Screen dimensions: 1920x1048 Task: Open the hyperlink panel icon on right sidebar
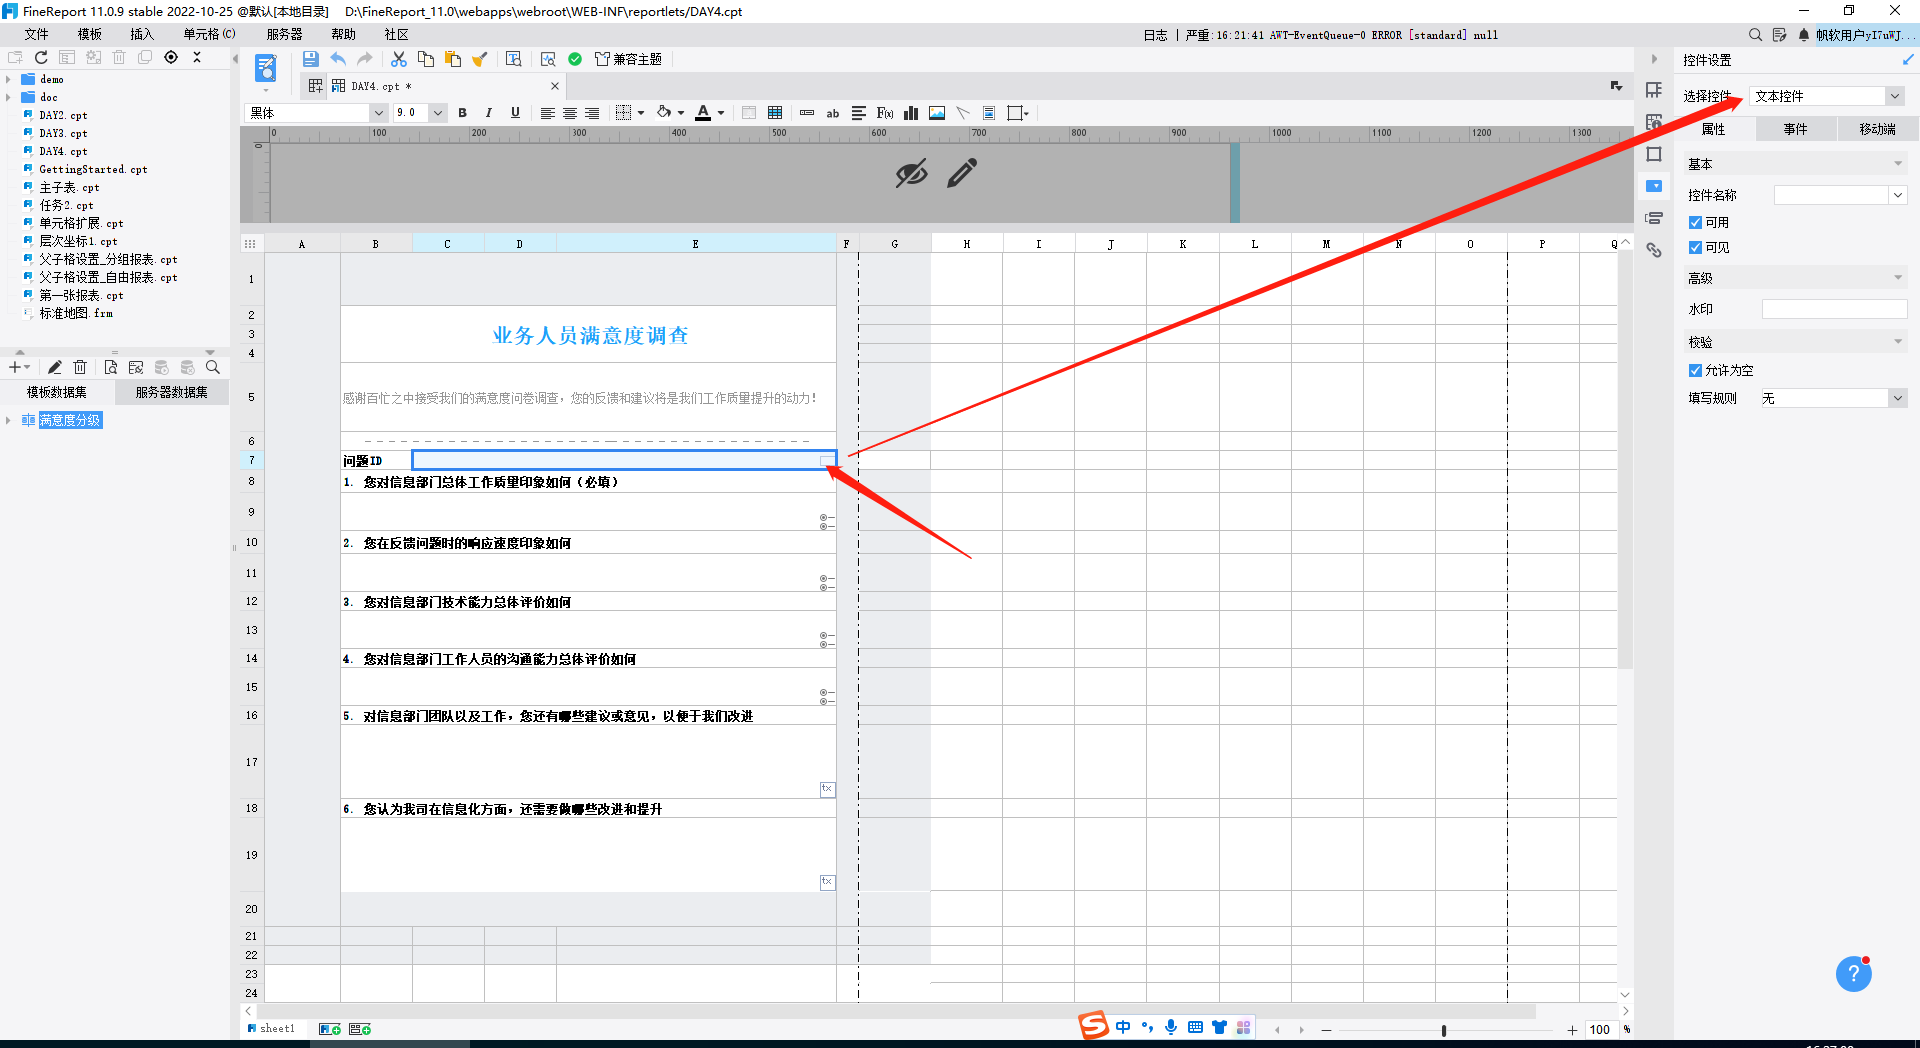click(x=1654, y=250)
